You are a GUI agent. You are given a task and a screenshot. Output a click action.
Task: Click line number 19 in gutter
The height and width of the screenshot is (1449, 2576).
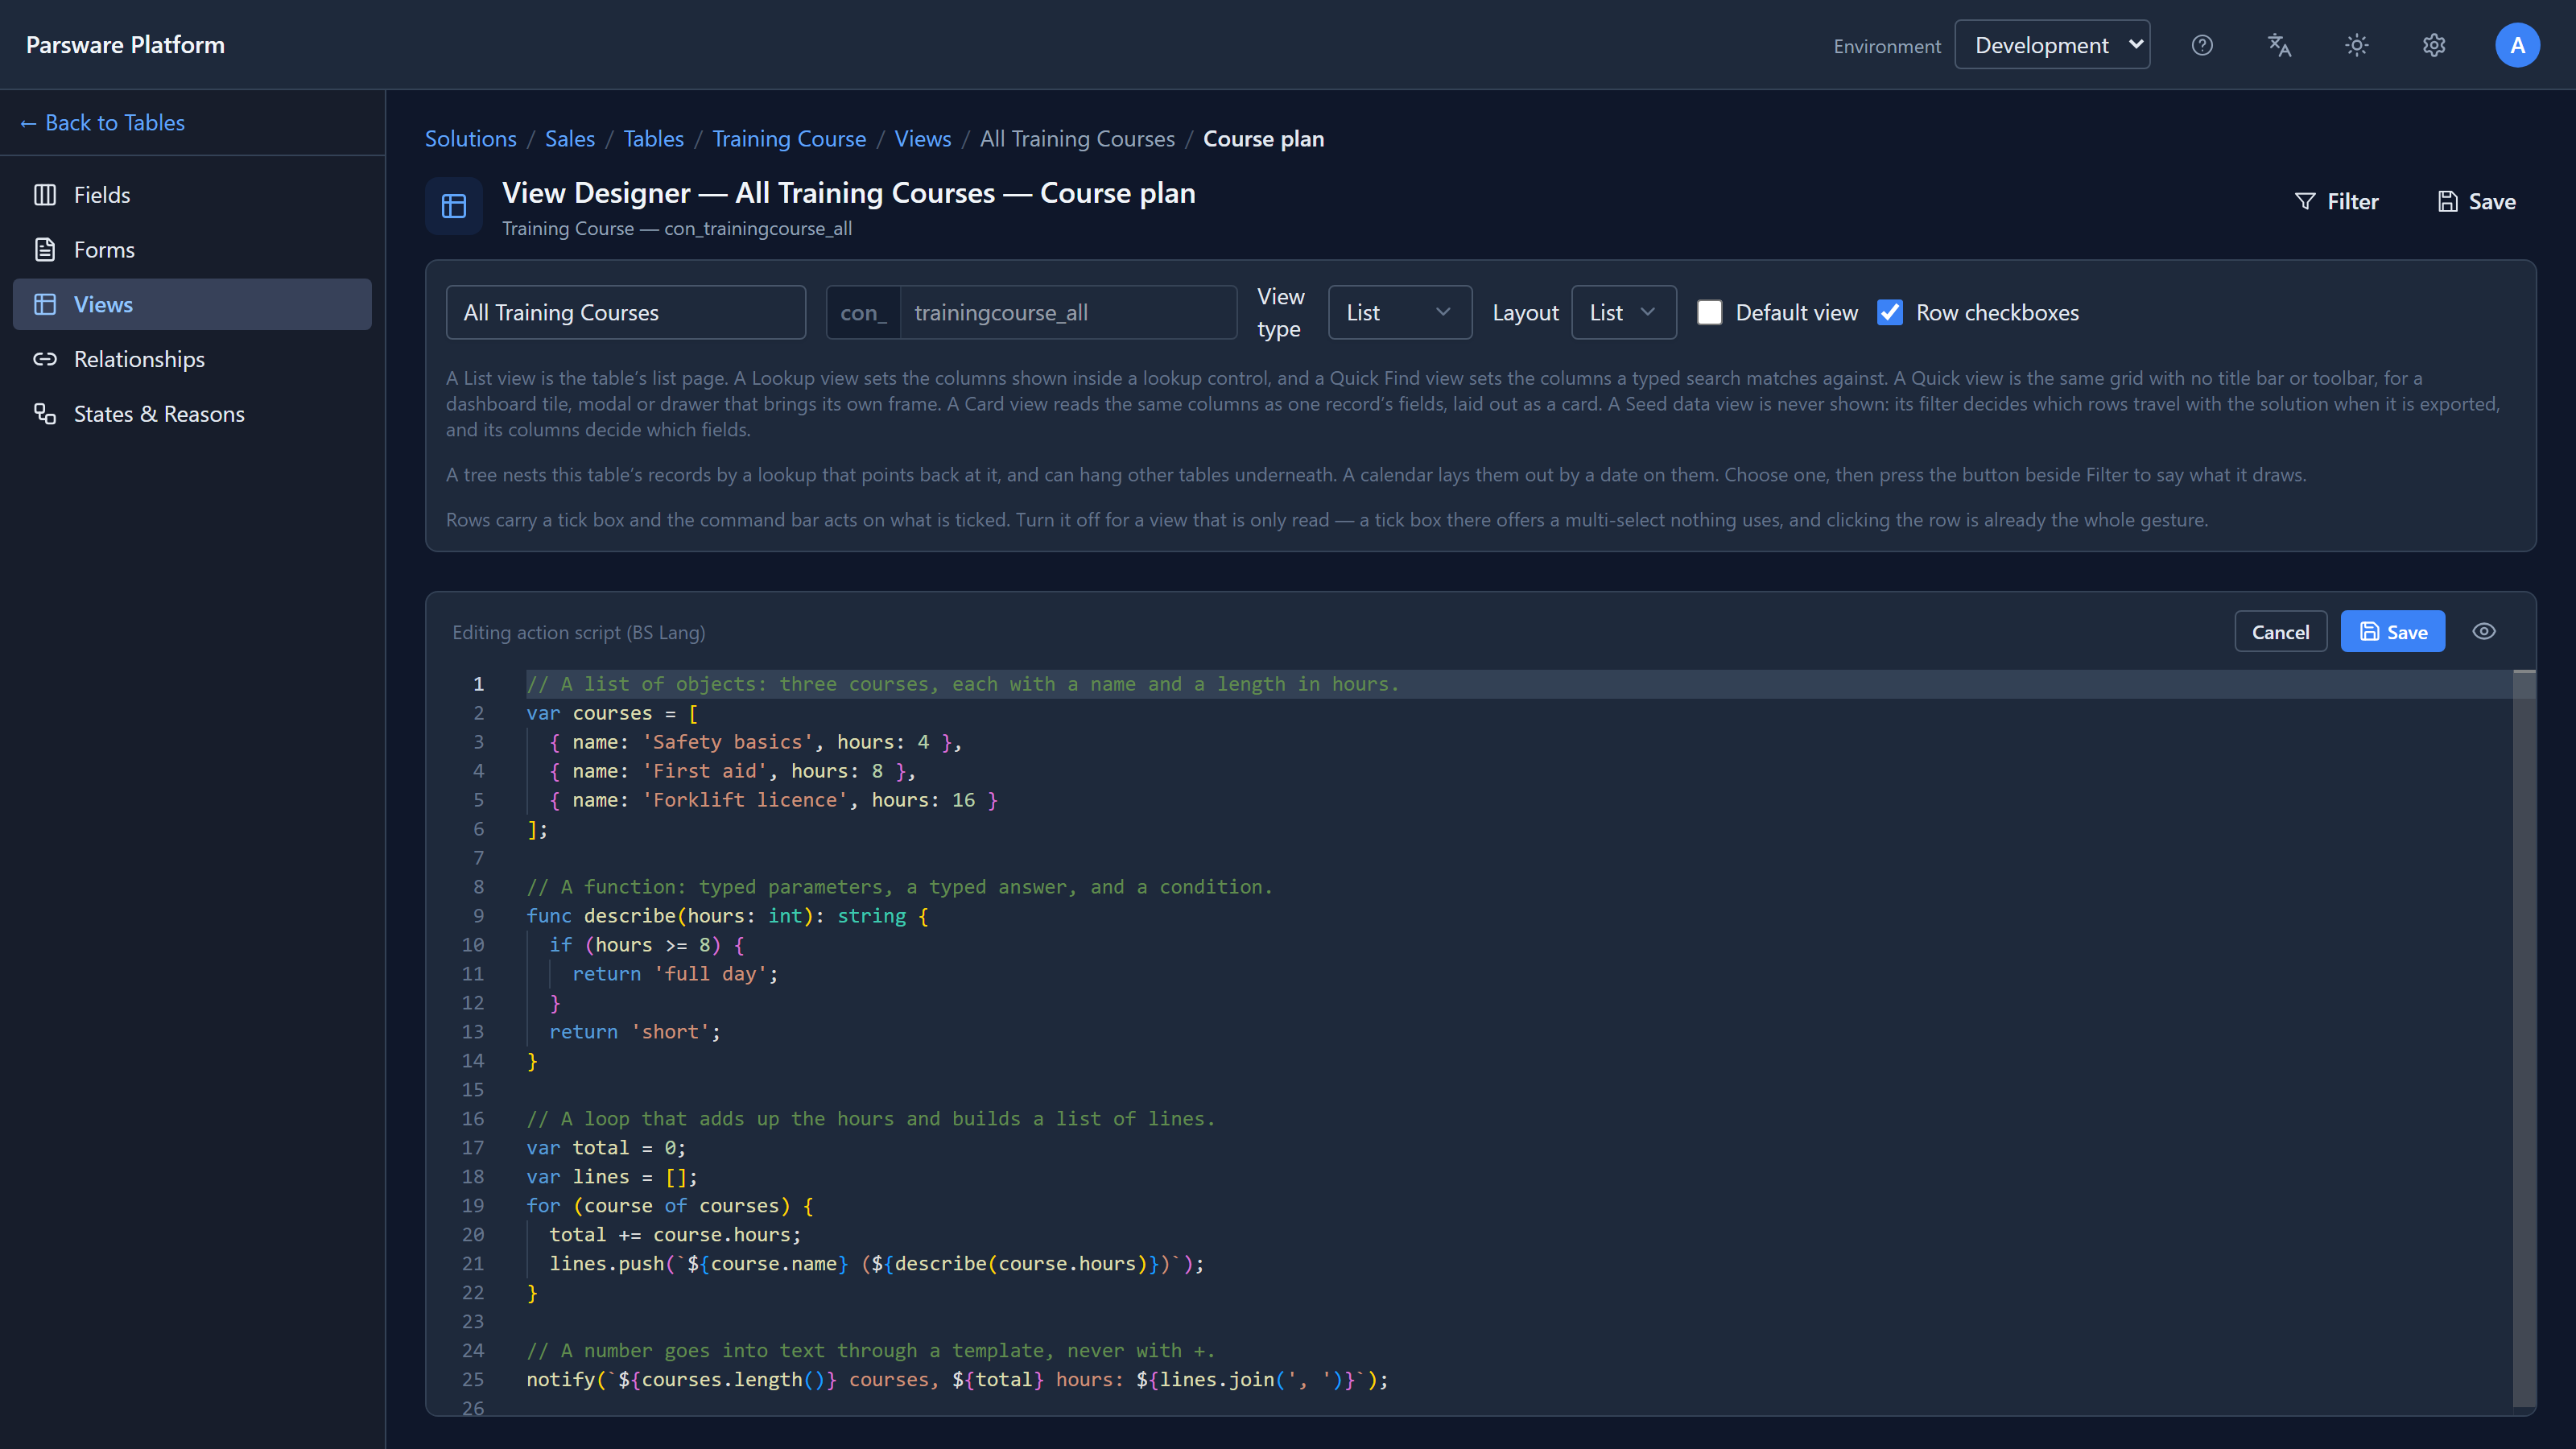pyautogui.click(x=473, y=1206)
